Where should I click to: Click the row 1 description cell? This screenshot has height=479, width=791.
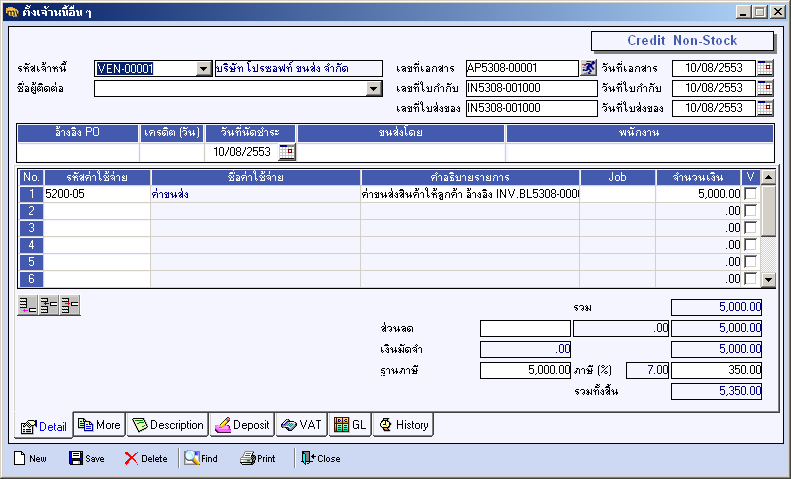coord(470,194)
